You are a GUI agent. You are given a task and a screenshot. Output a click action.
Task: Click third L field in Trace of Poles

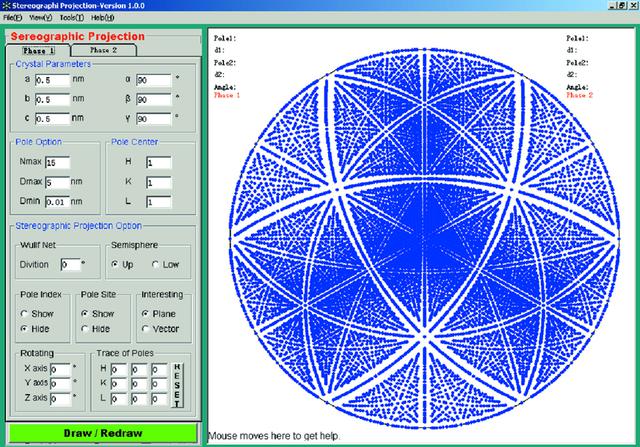[159, 399]
